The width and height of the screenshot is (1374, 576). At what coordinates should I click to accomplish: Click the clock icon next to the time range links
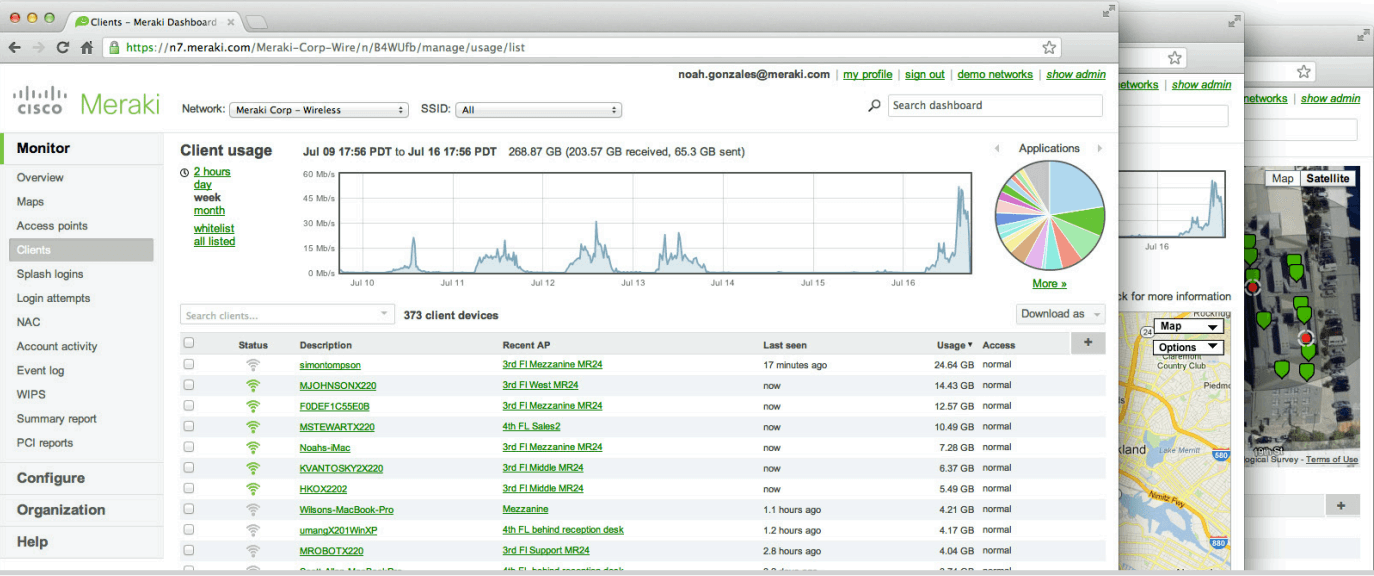pyautogui.click(x=185, y=171)
